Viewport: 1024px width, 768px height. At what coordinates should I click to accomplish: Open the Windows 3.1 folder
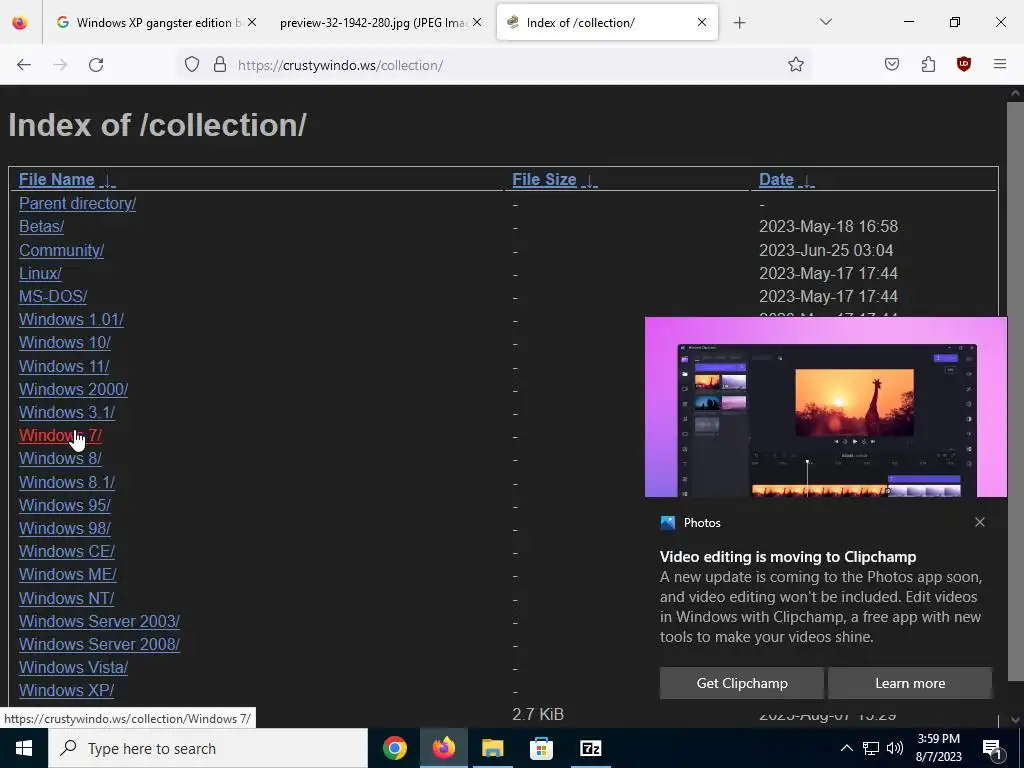(x=67, y=413)
